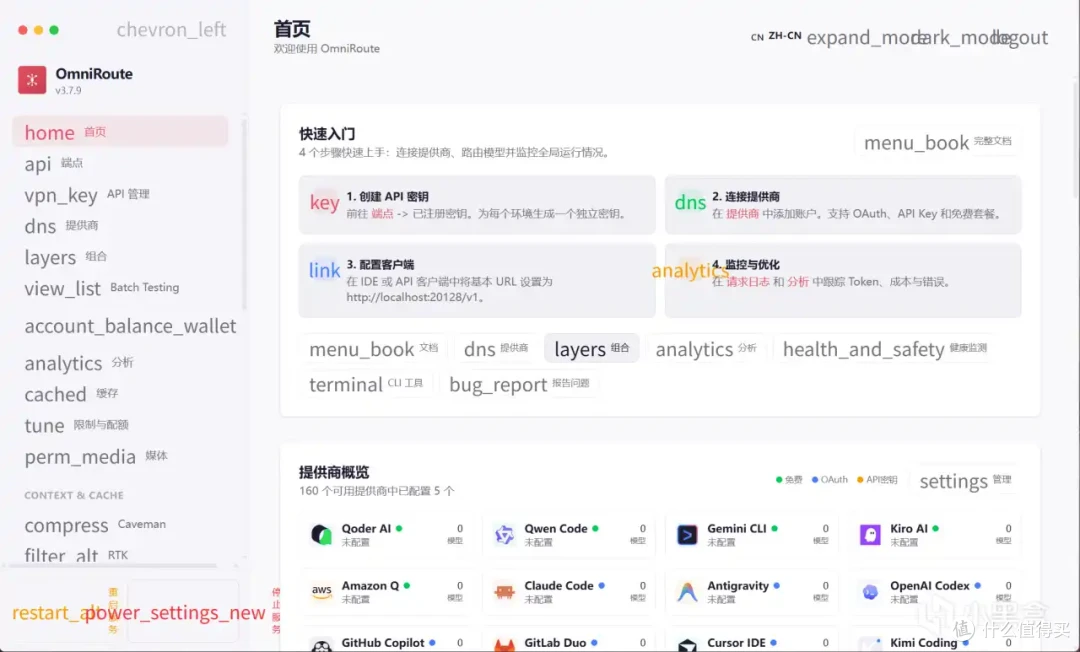Click layers 组合 quick link chip
This screenshot has height=652, width=1080.
[x=592, y=348]
